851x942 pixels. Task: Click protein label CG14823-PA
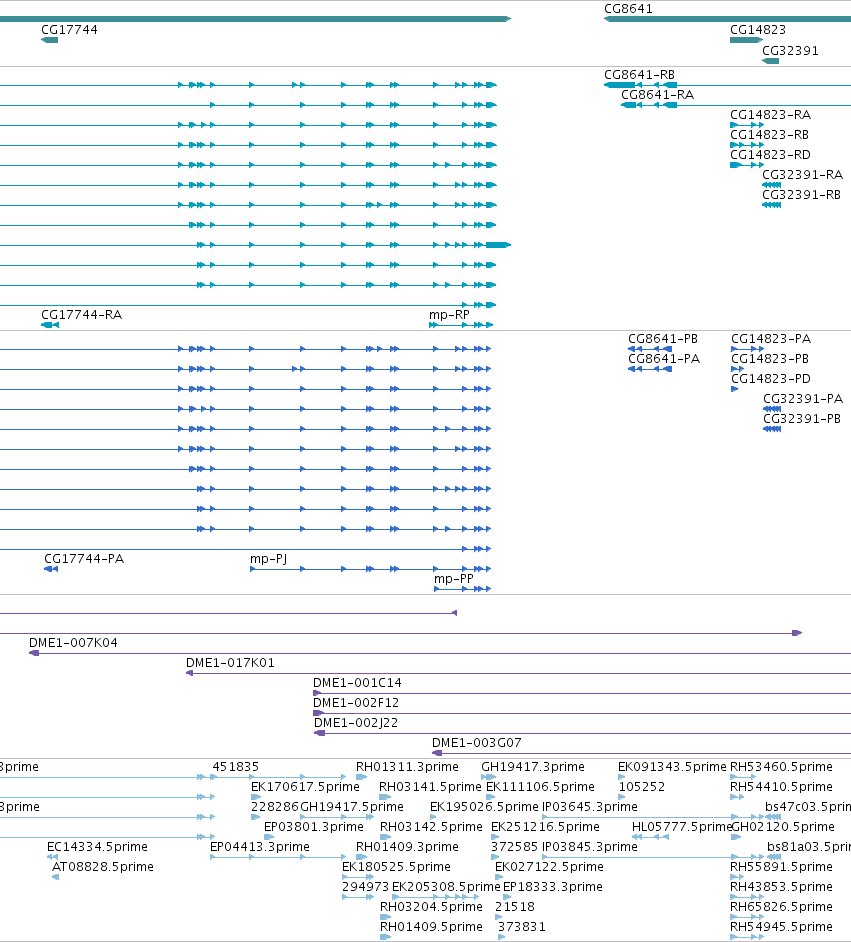point(771,339)
